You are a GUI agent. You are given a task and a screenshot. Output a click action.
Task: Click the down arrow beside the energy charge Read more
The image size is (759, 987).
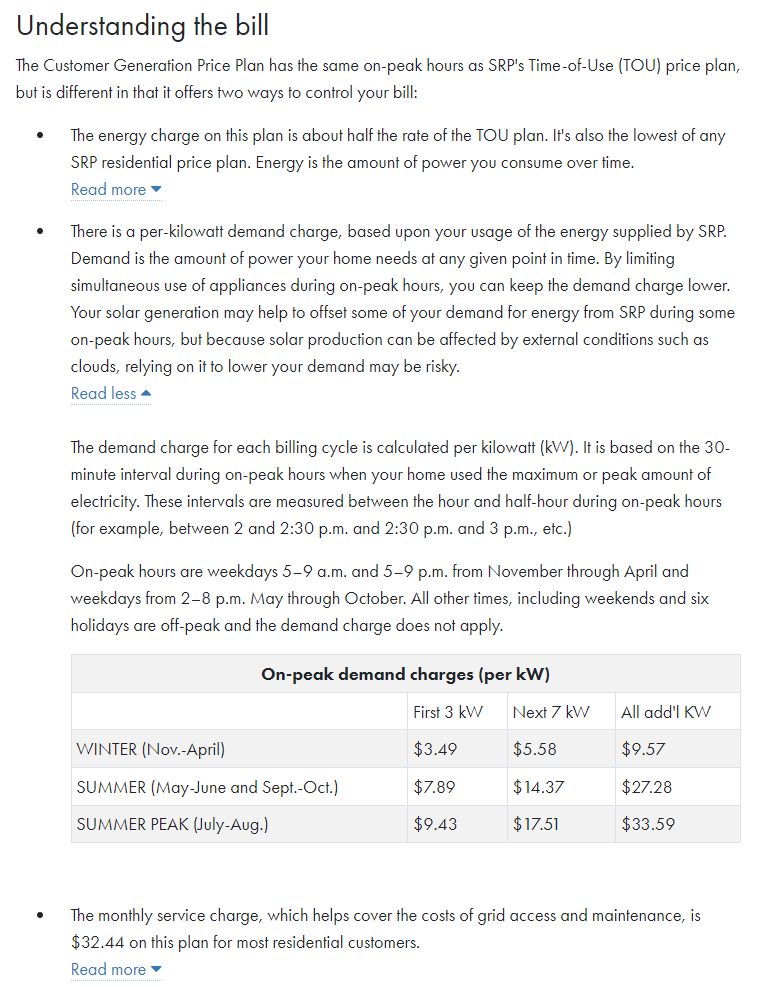click(156, 190)
